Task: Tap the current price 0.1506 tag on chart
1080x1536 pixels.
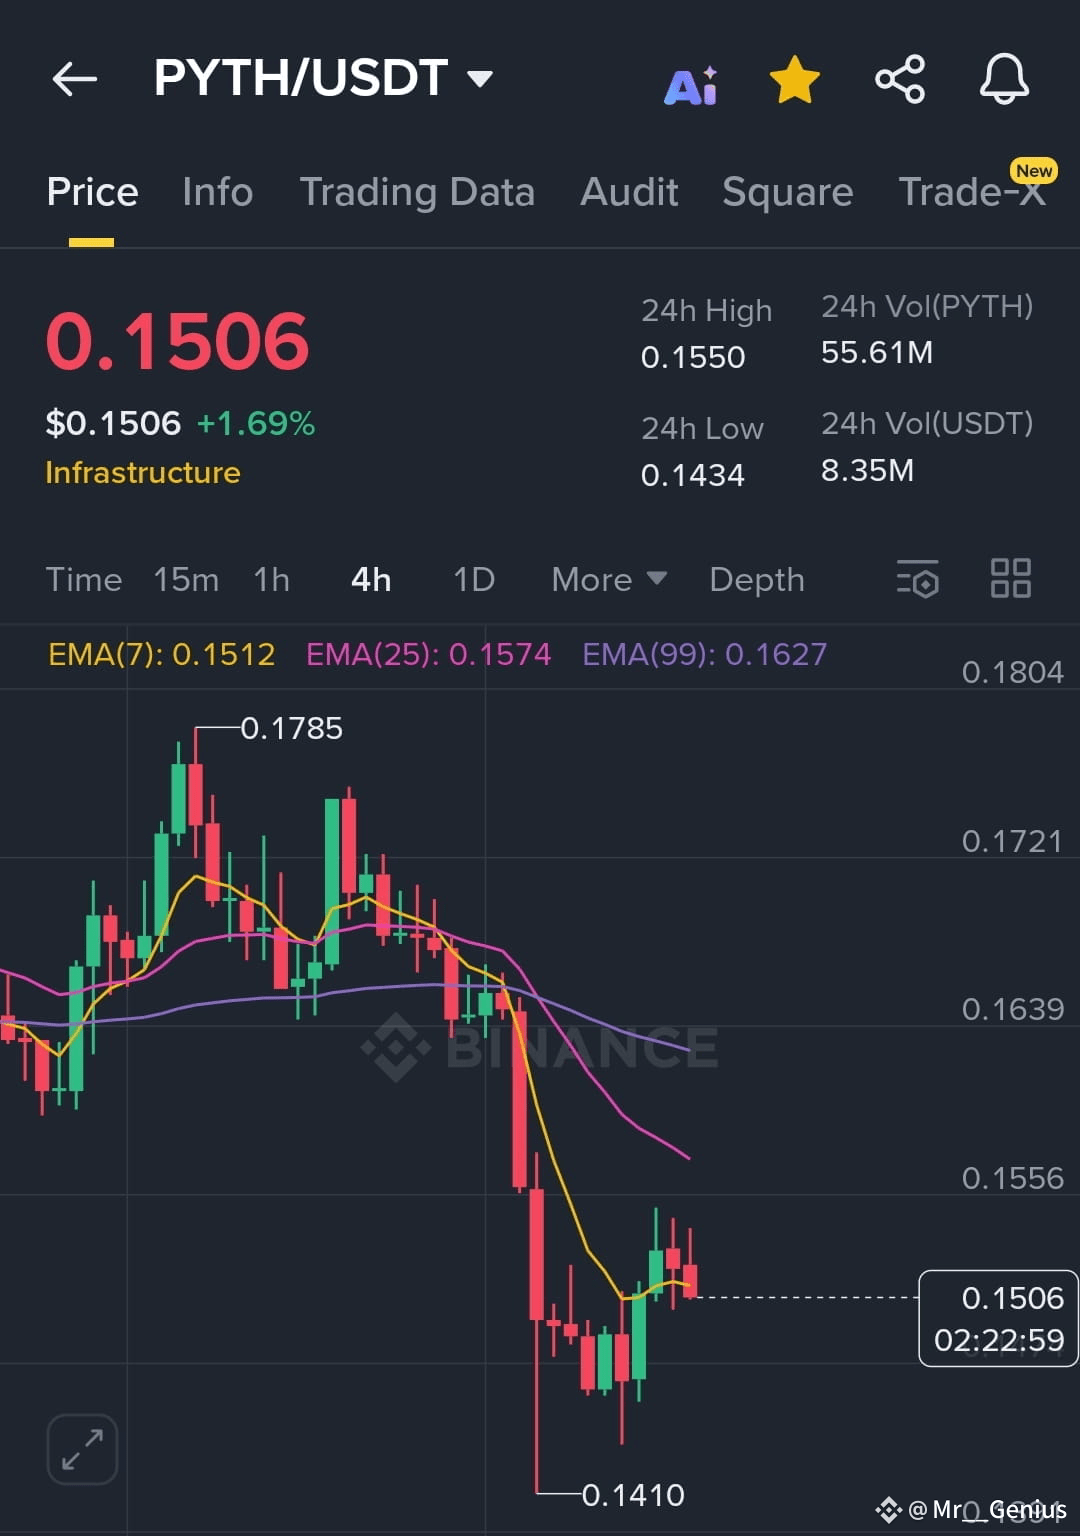Action: [998, 1318]
